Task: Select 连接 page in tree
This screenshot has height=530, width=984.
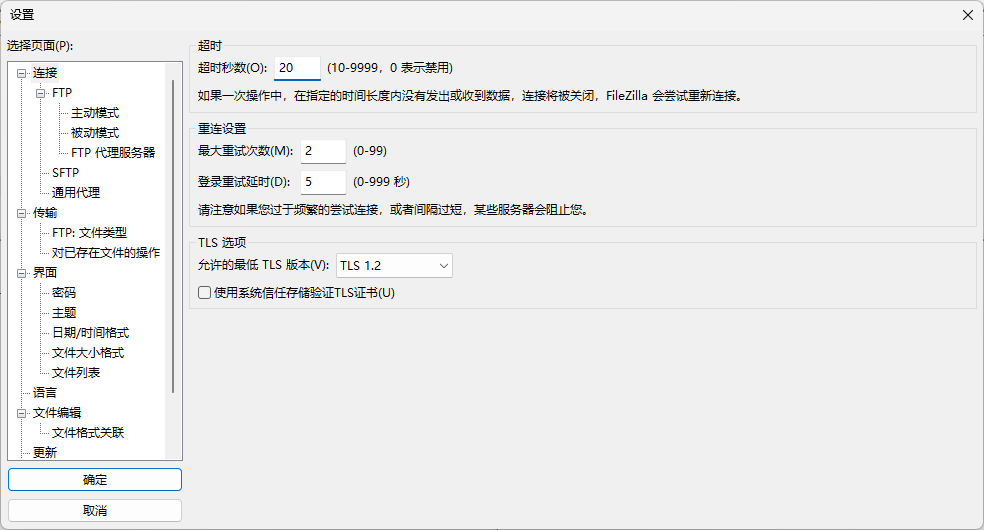Action: point(45,73)
